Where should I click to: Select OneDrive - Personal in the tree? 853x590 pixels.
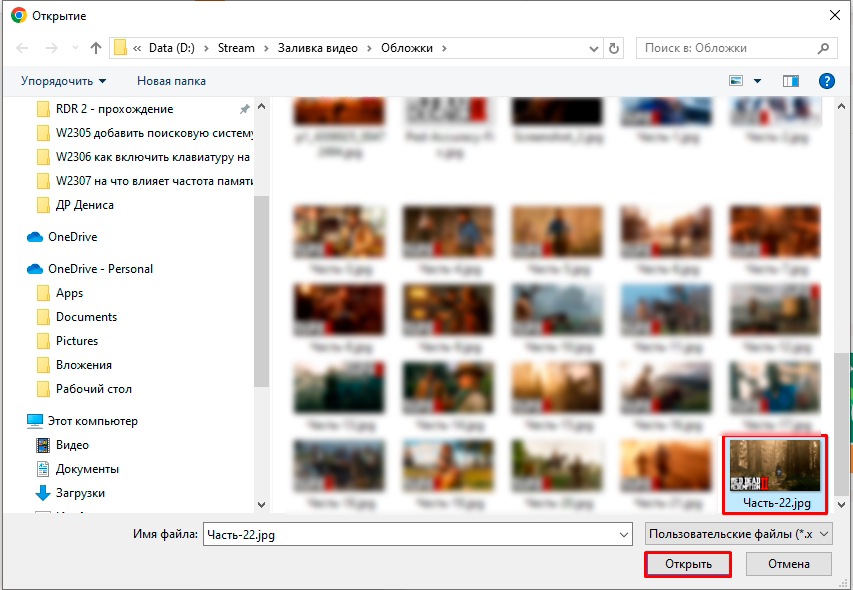100,269
